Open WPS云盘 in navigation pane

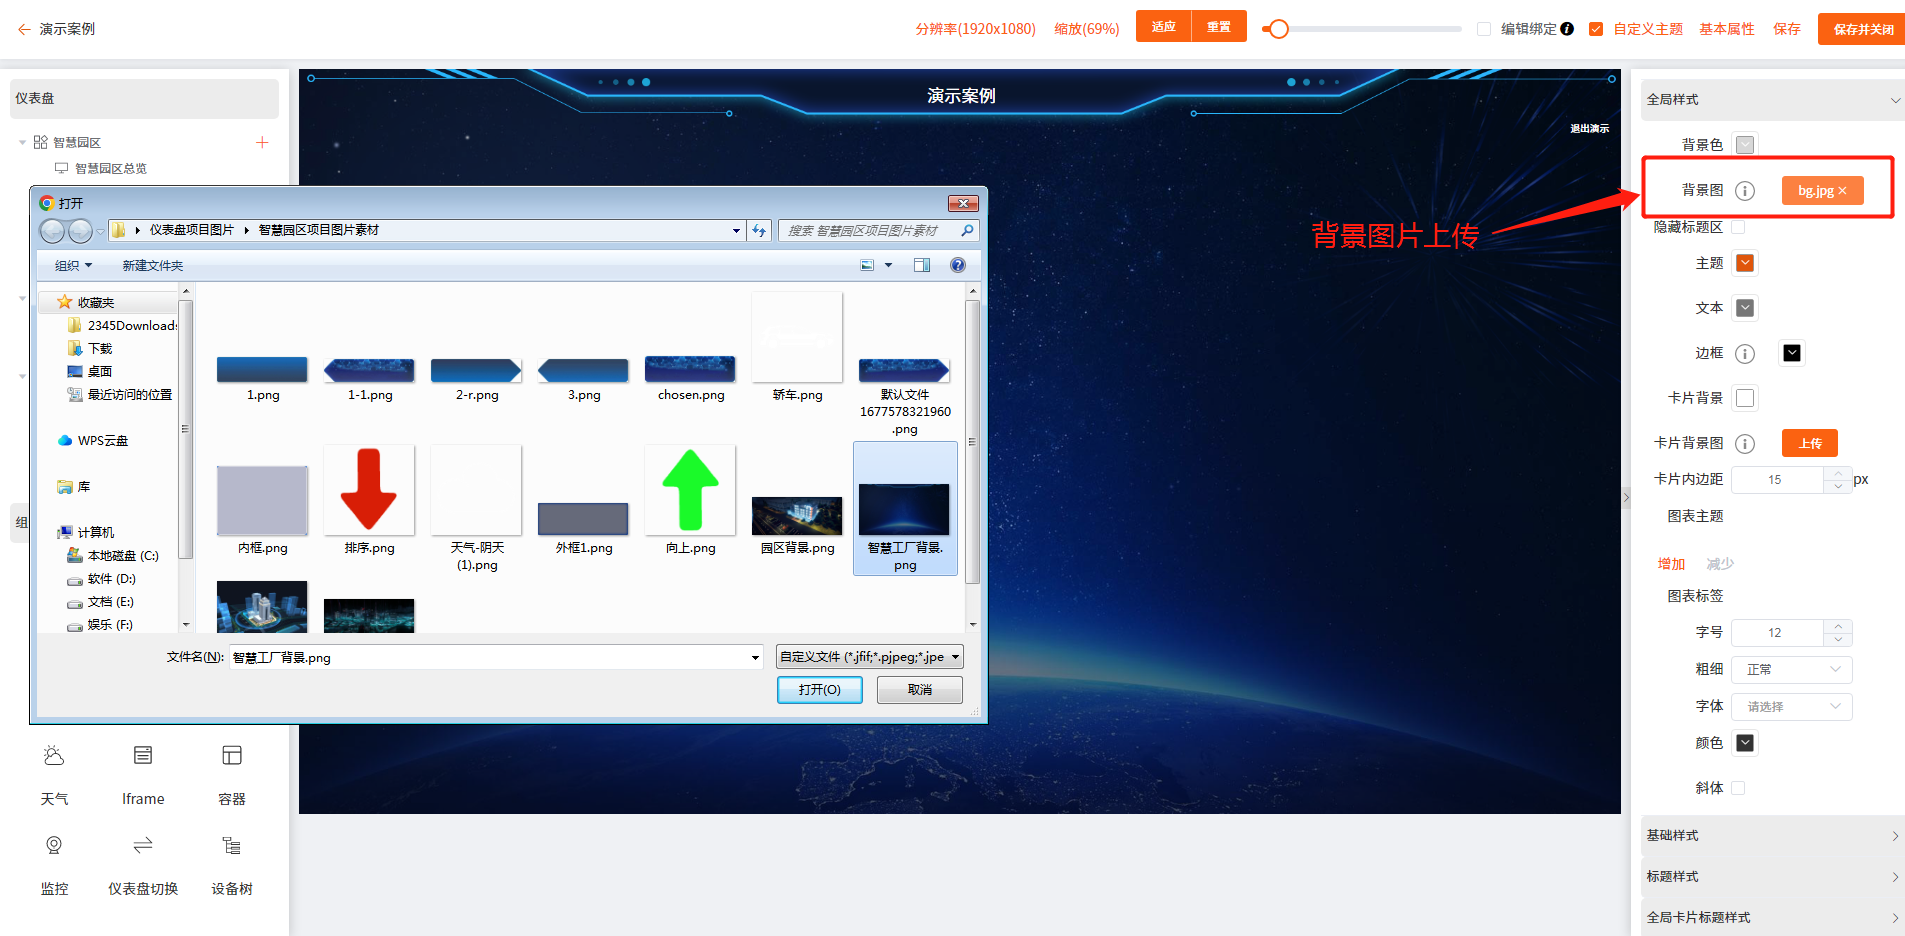click(93, 440)
